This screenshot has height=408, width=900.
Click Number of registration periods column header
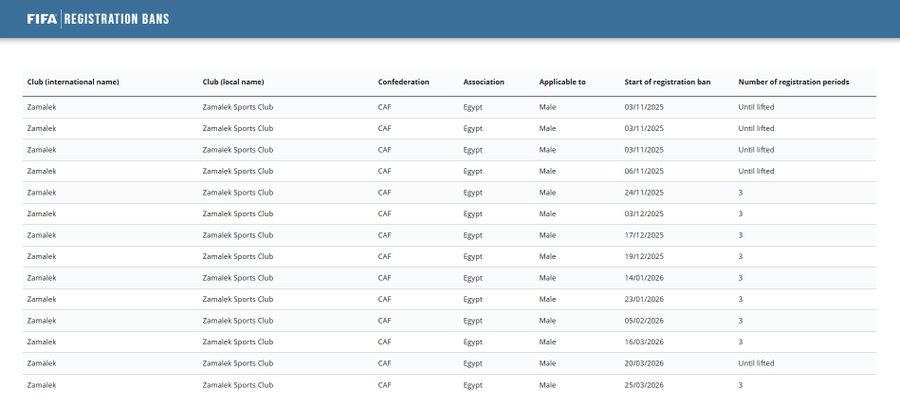click(x=794, y=82)
